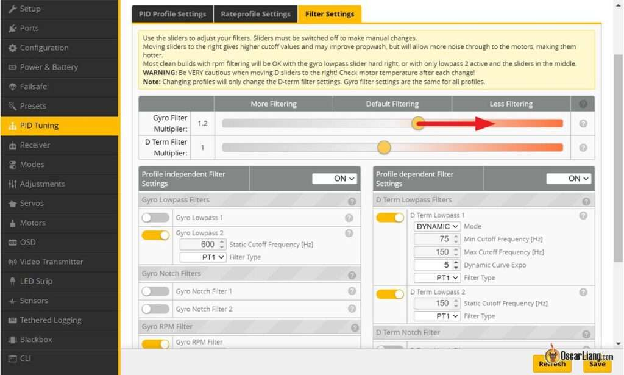Click the Failsafe parachute icon
Viewport: 624px width, 375px height.
pos(12,87)
